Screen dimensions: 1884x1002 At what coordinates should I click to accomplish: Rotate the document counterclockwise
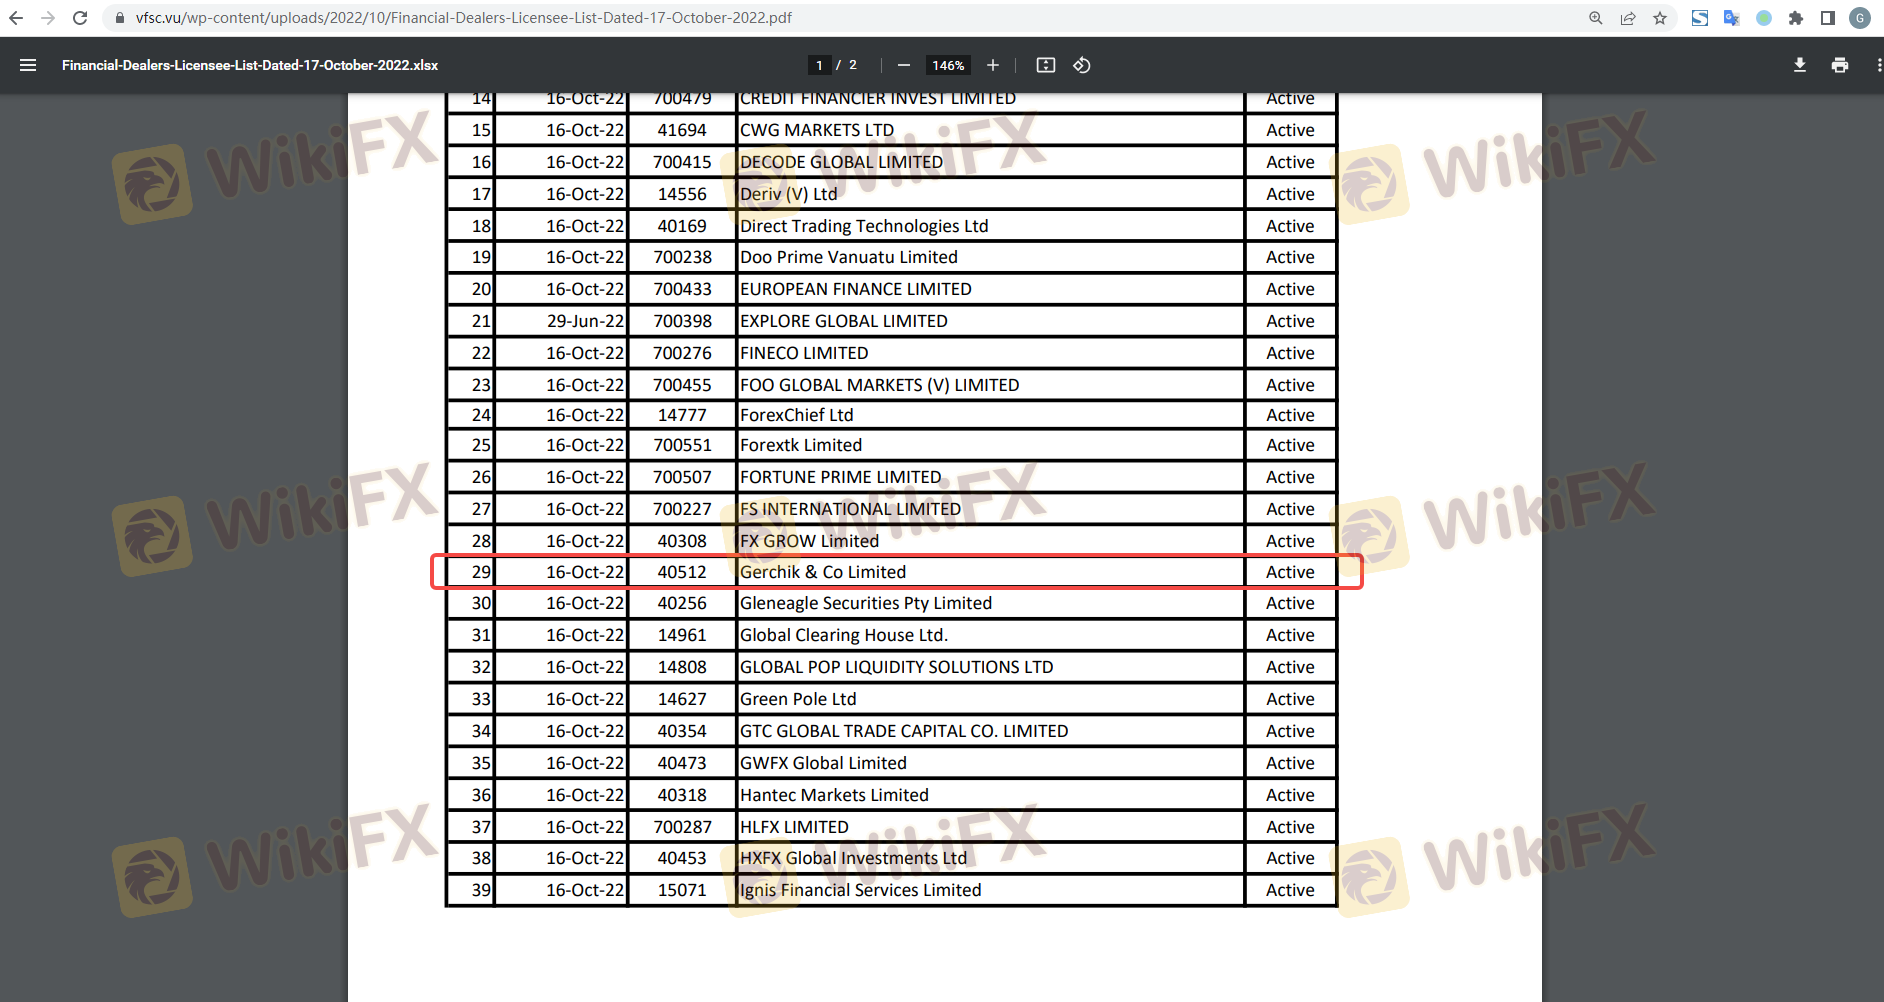point(1082,65)
